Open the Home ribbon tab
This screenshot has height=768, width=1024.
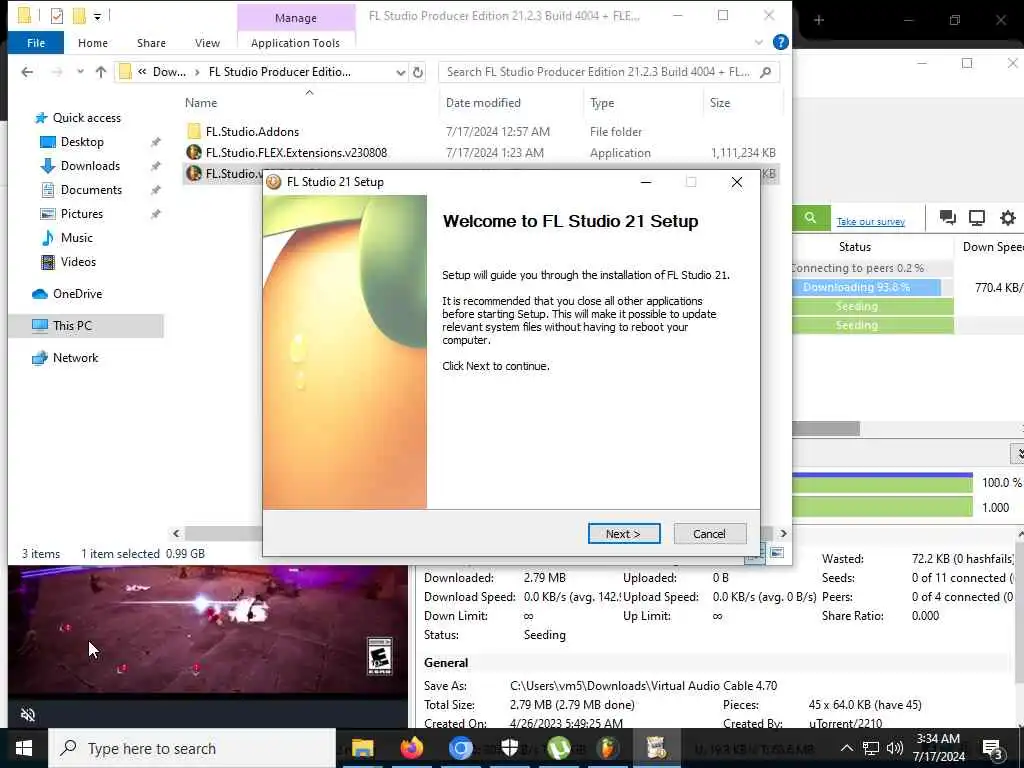point(93,42)
